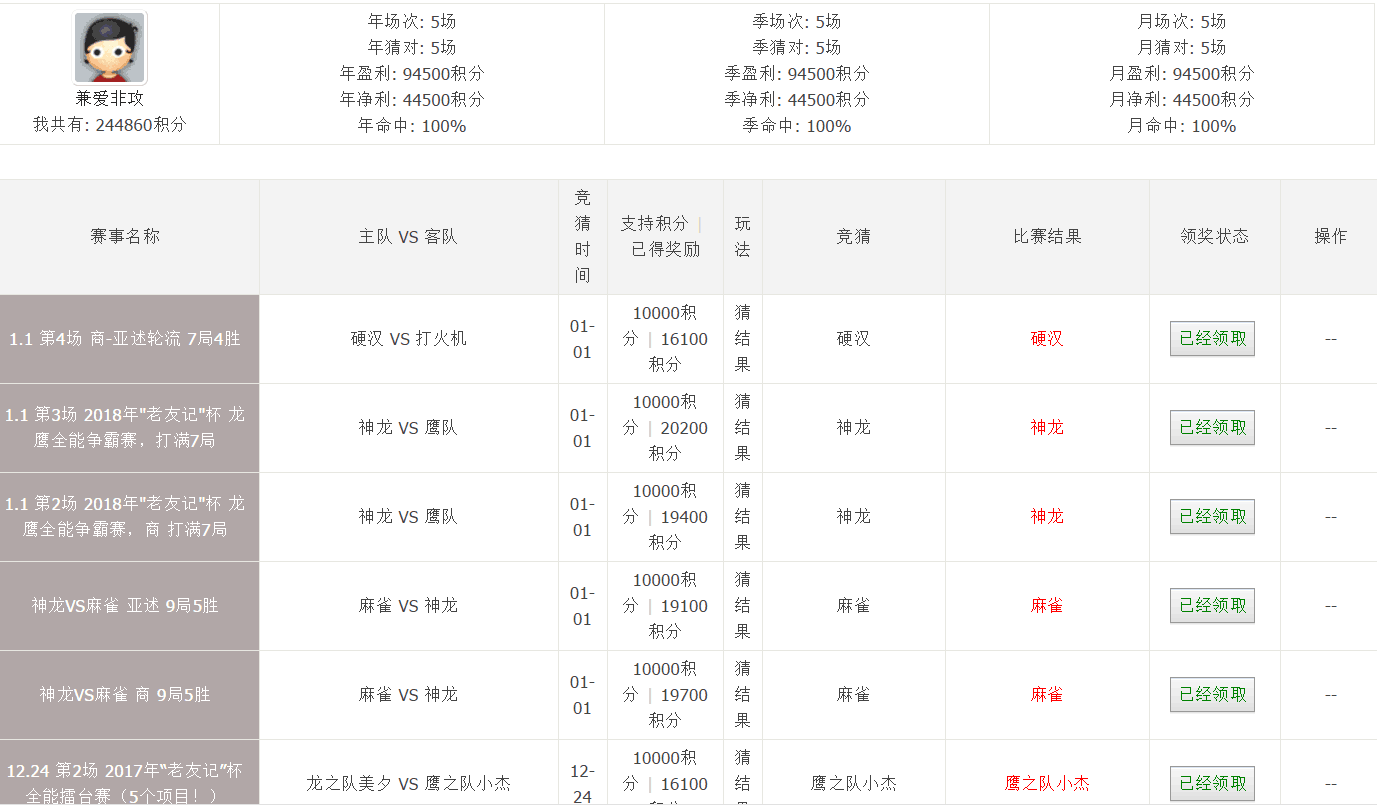Viewport: 1377px width, 810px height.
Task: Click 已经领取 for 神龙VS麻雀 亚述 9局5胜
Action: click(1212, 606)
